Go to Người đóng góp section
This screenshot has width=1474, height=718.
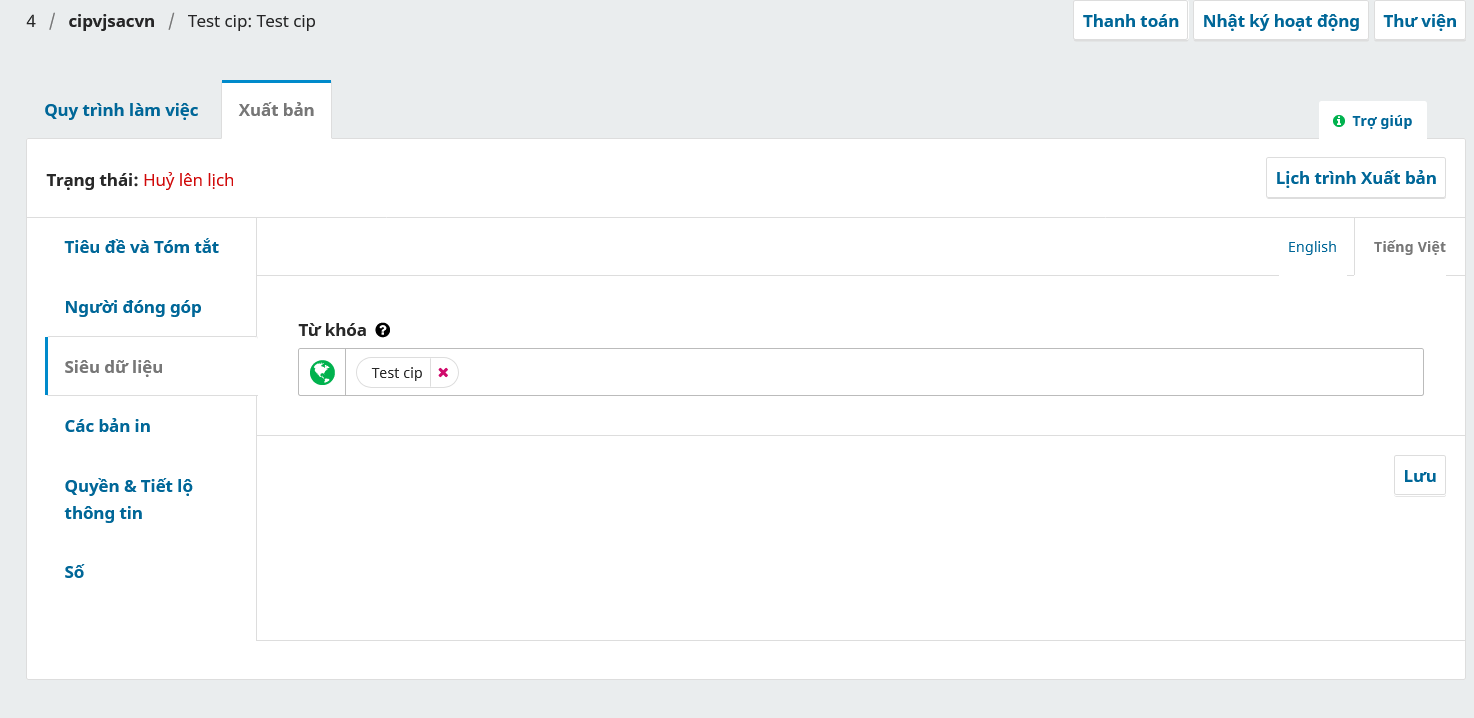click(x=133, y=307)
